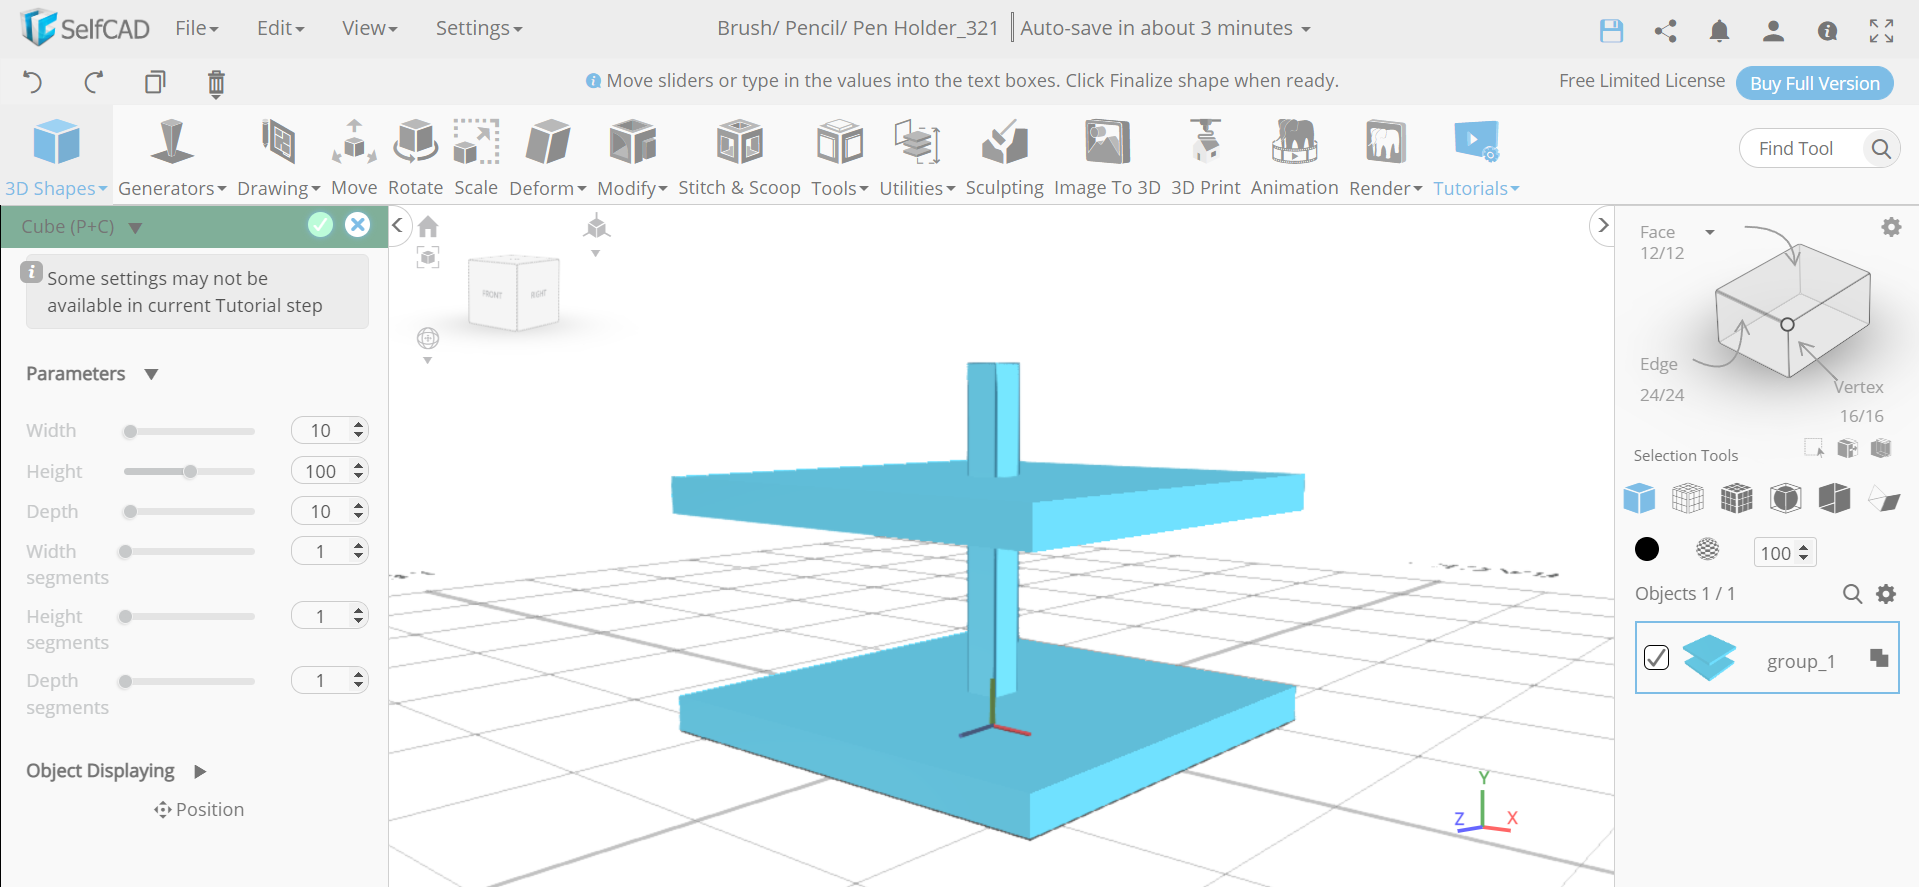Cancel the Cube tool with X
Image resolution: width=1919 pixels, height=887 pixels.
click(x=357, y=225)
